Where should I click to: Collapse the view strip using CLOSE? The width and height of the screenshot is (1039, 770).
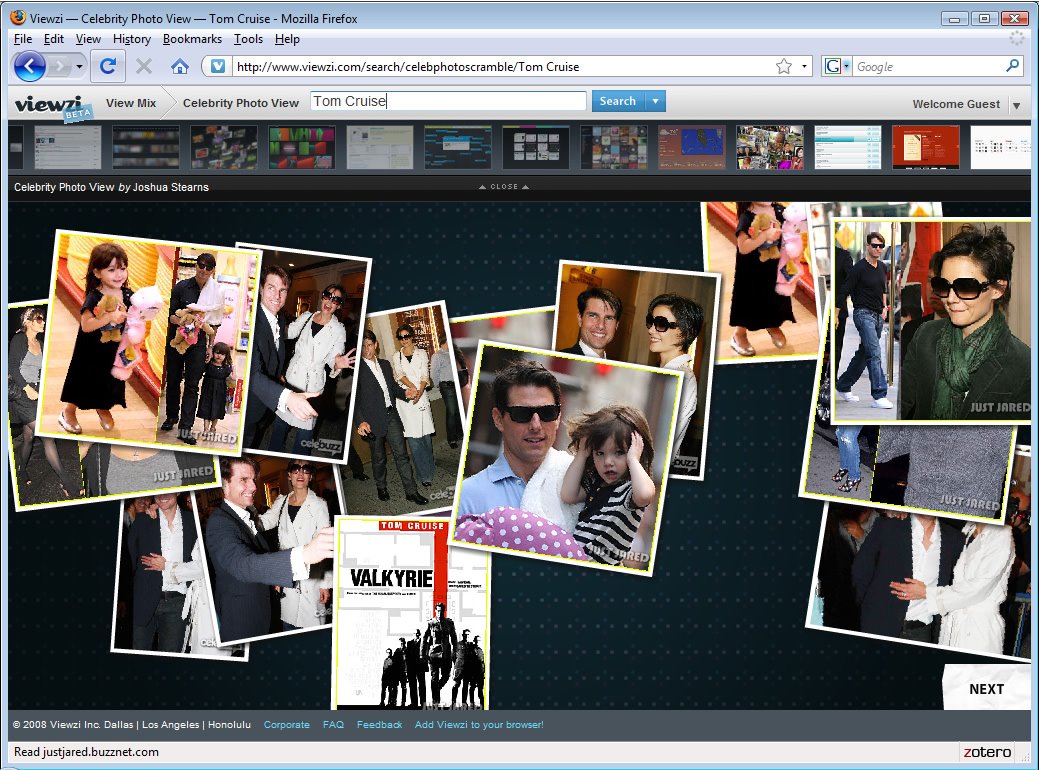coord(504,187)
